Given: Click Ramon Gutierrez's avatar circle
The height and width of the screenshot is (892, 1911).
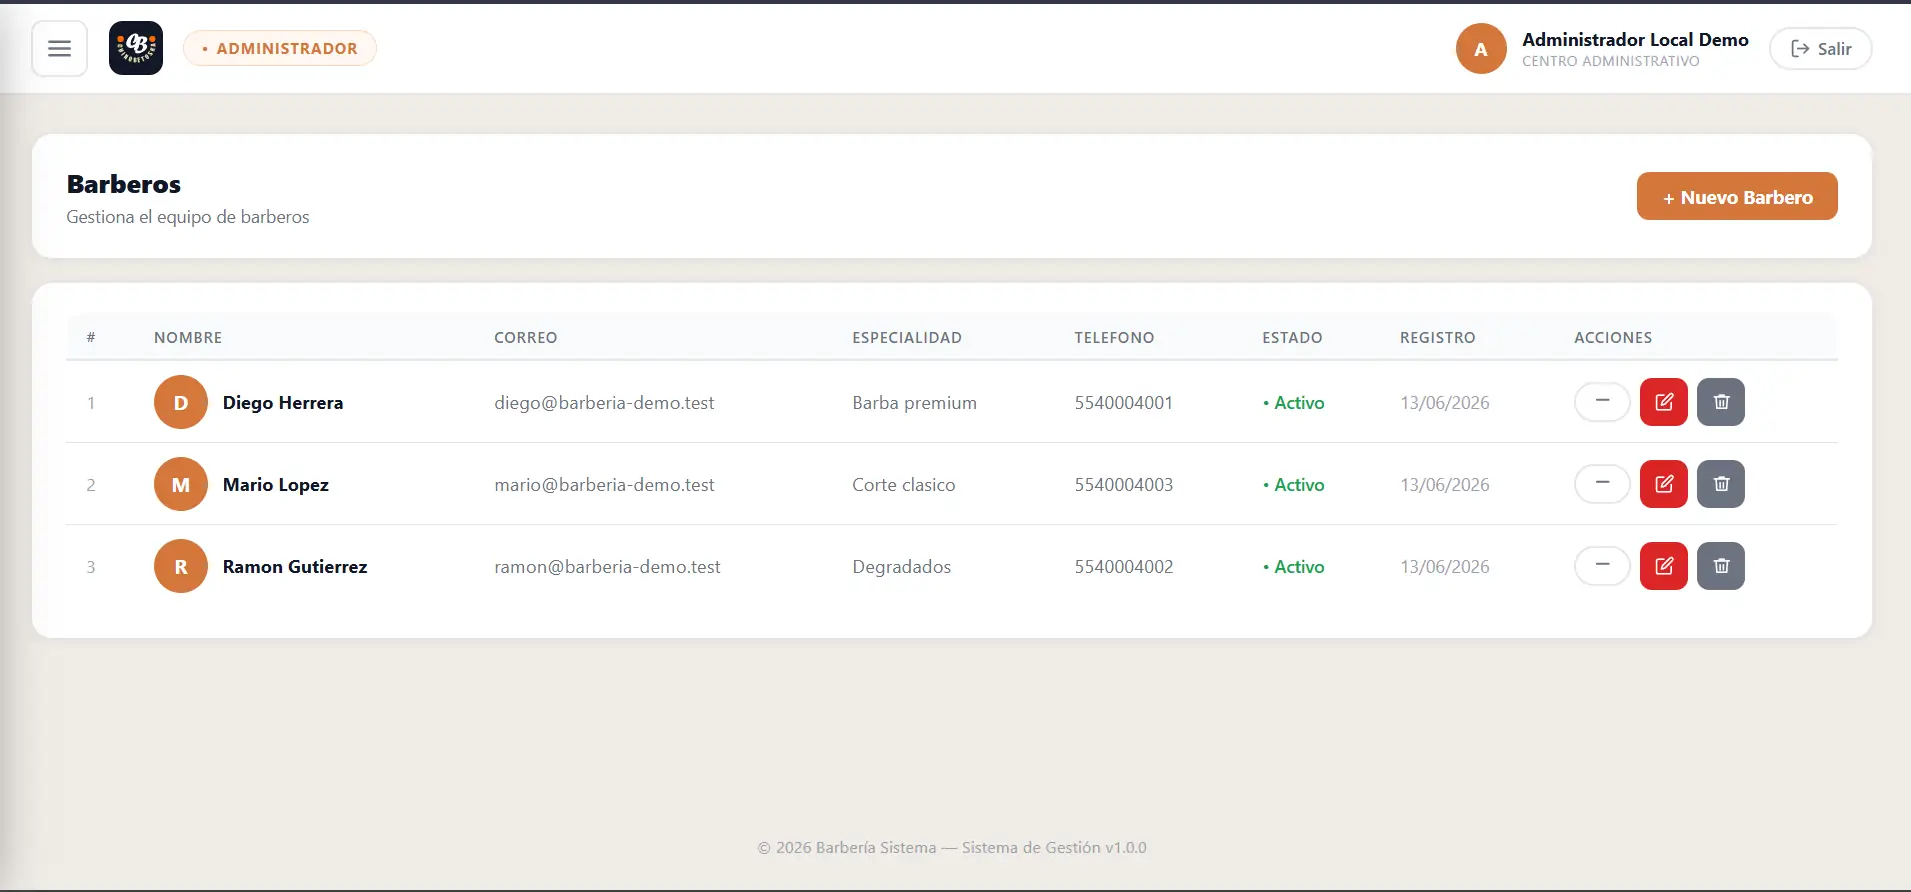Looking at the screenshot, I should [181, 566].
